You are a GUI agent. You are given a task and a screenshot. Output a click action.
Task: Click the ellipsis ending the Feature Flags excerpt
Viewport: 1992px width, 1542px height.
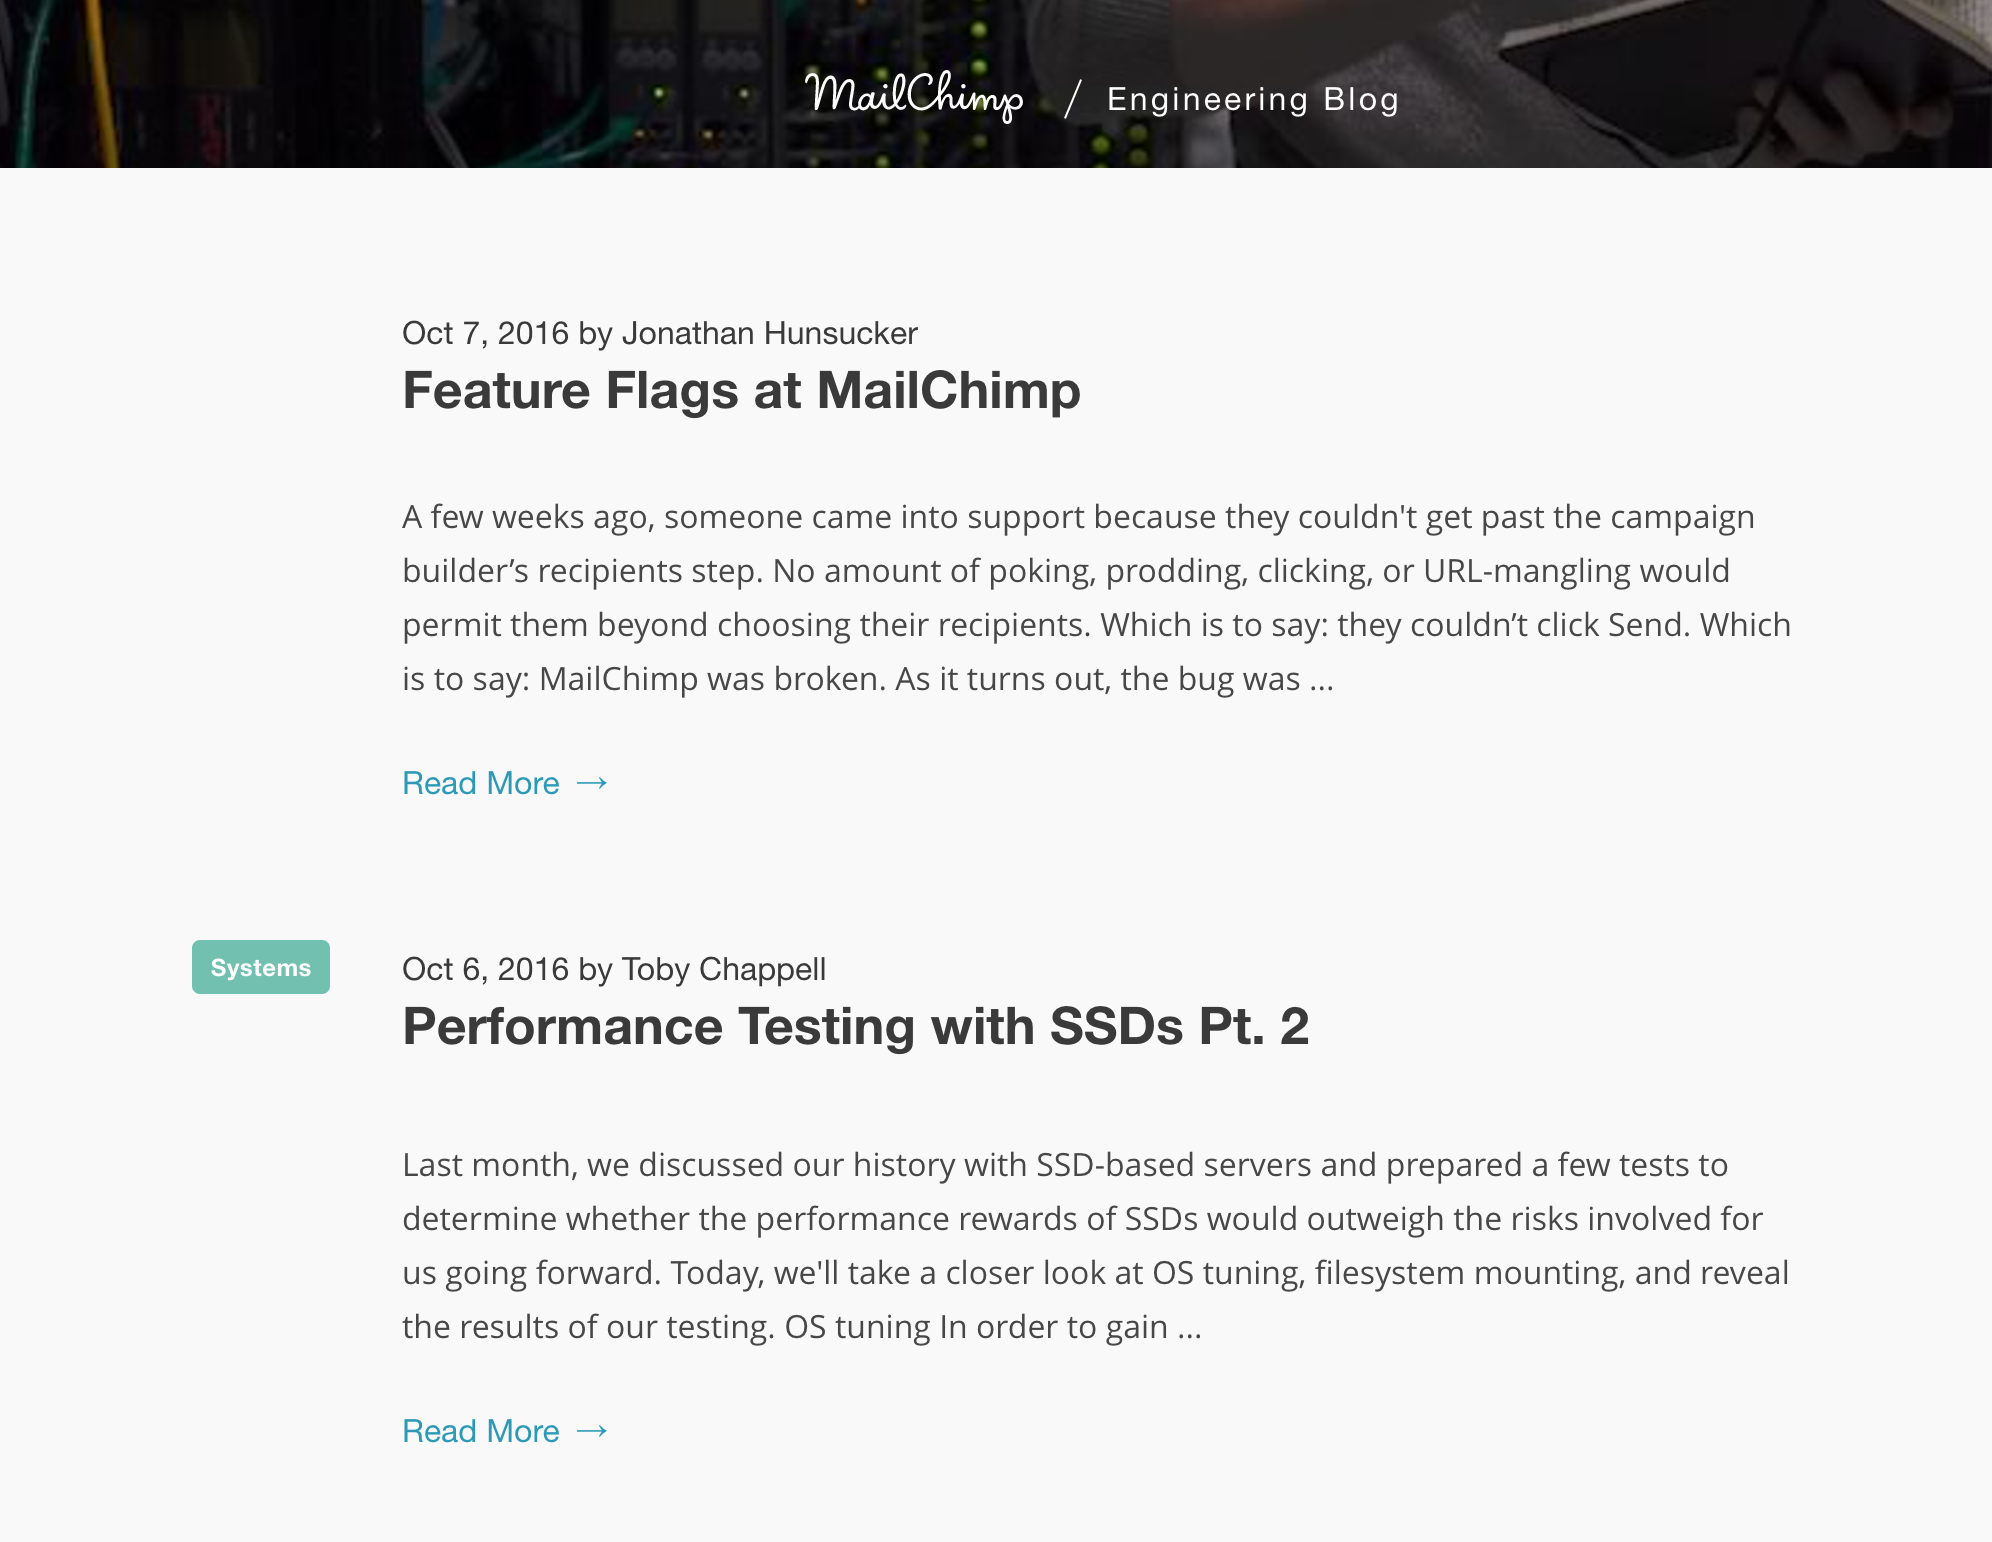[x=1321, y=680]
